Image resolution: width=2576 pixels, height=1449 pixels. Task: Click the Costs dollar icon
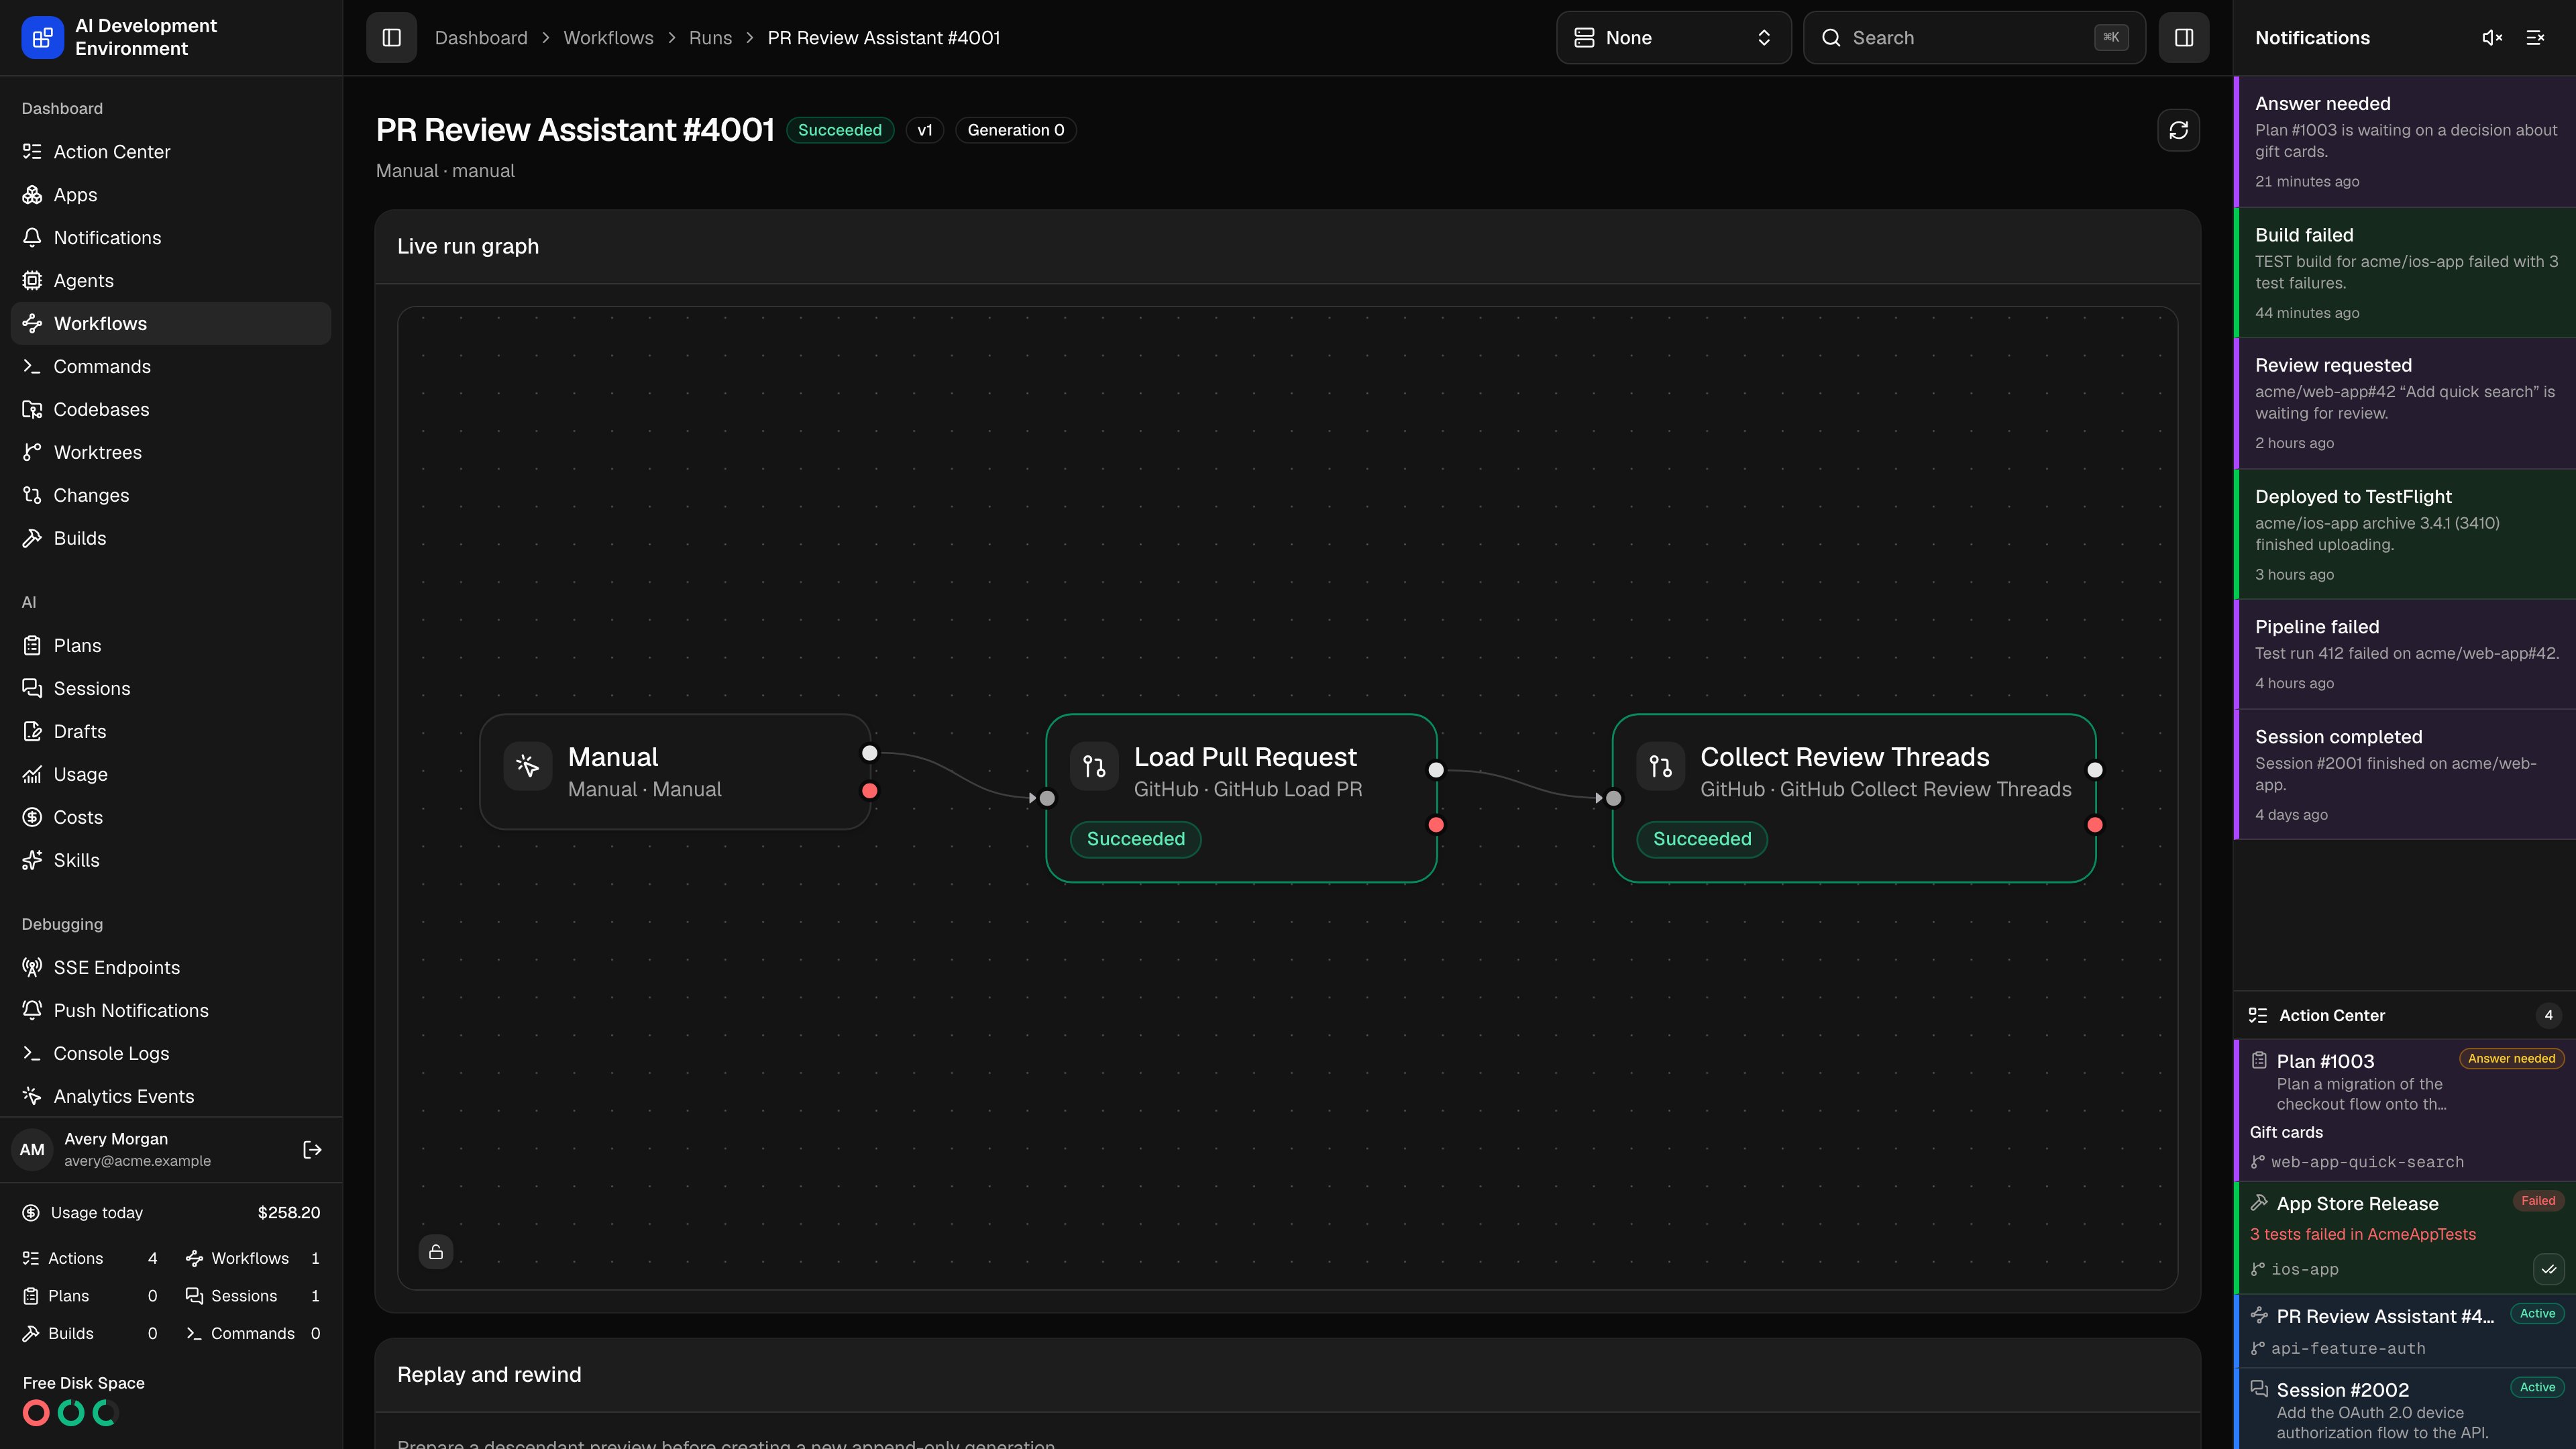click(32, 818)
